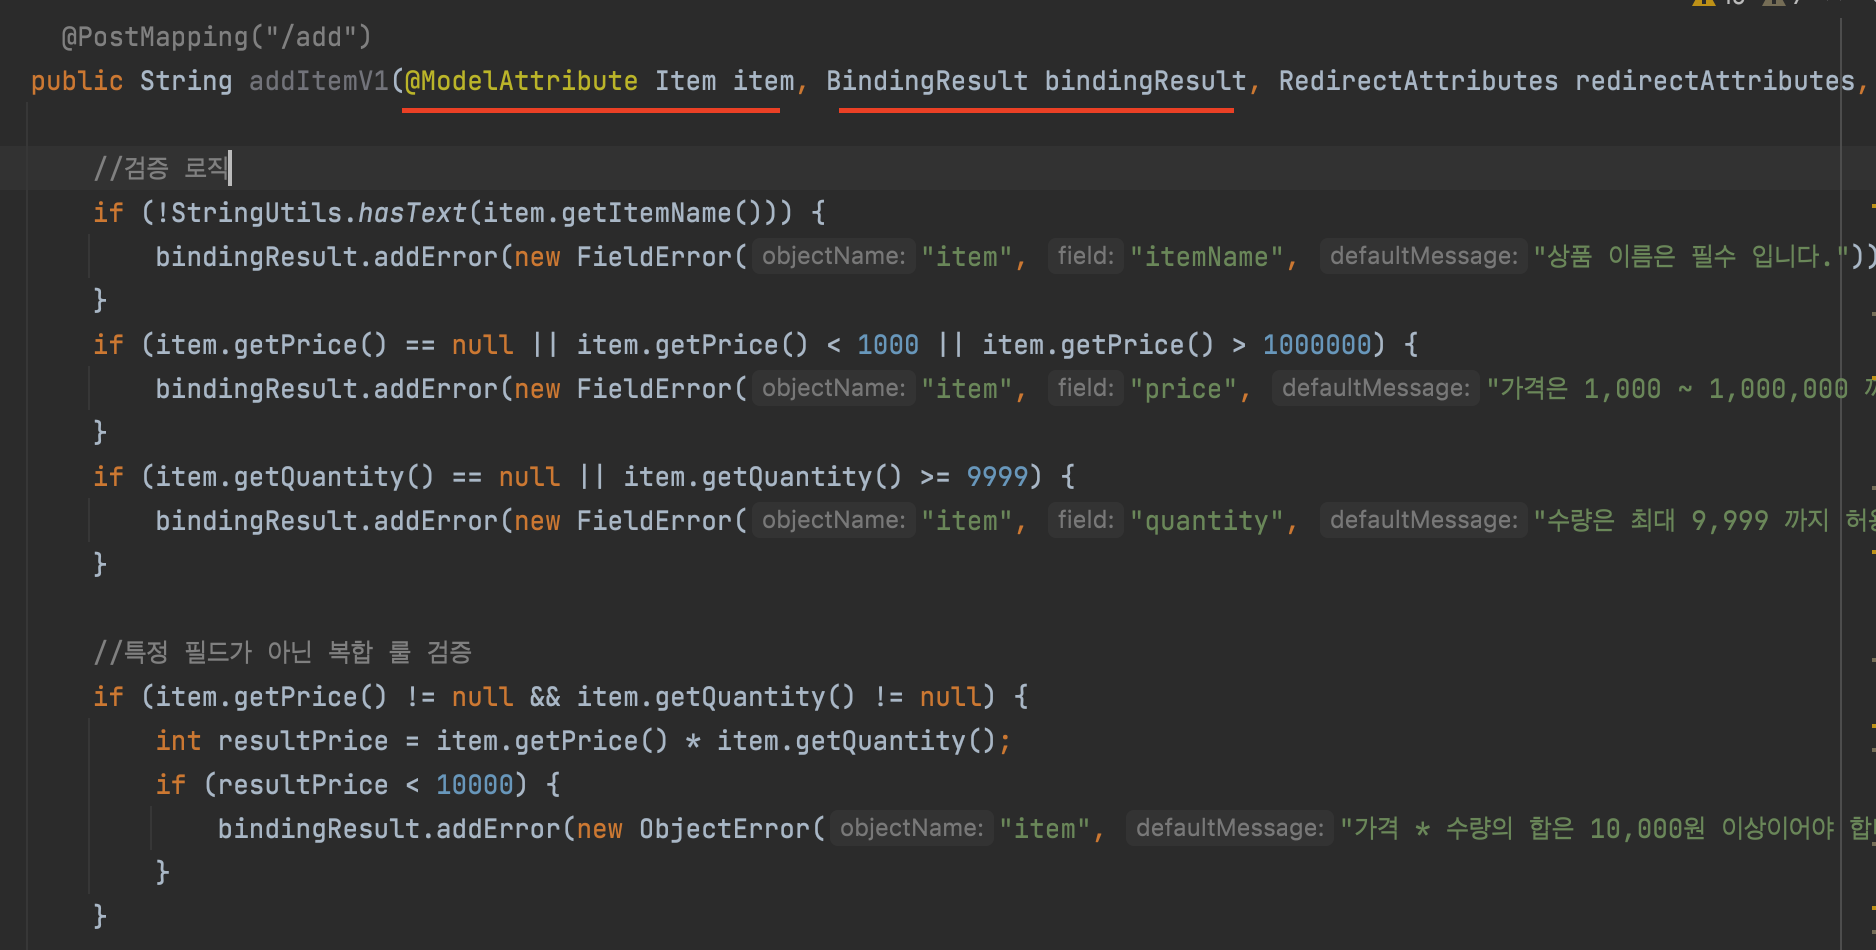Screen dimensions: 1876x950
Task: Click objectName hint in the itemName line
Action: click(833, 257)
